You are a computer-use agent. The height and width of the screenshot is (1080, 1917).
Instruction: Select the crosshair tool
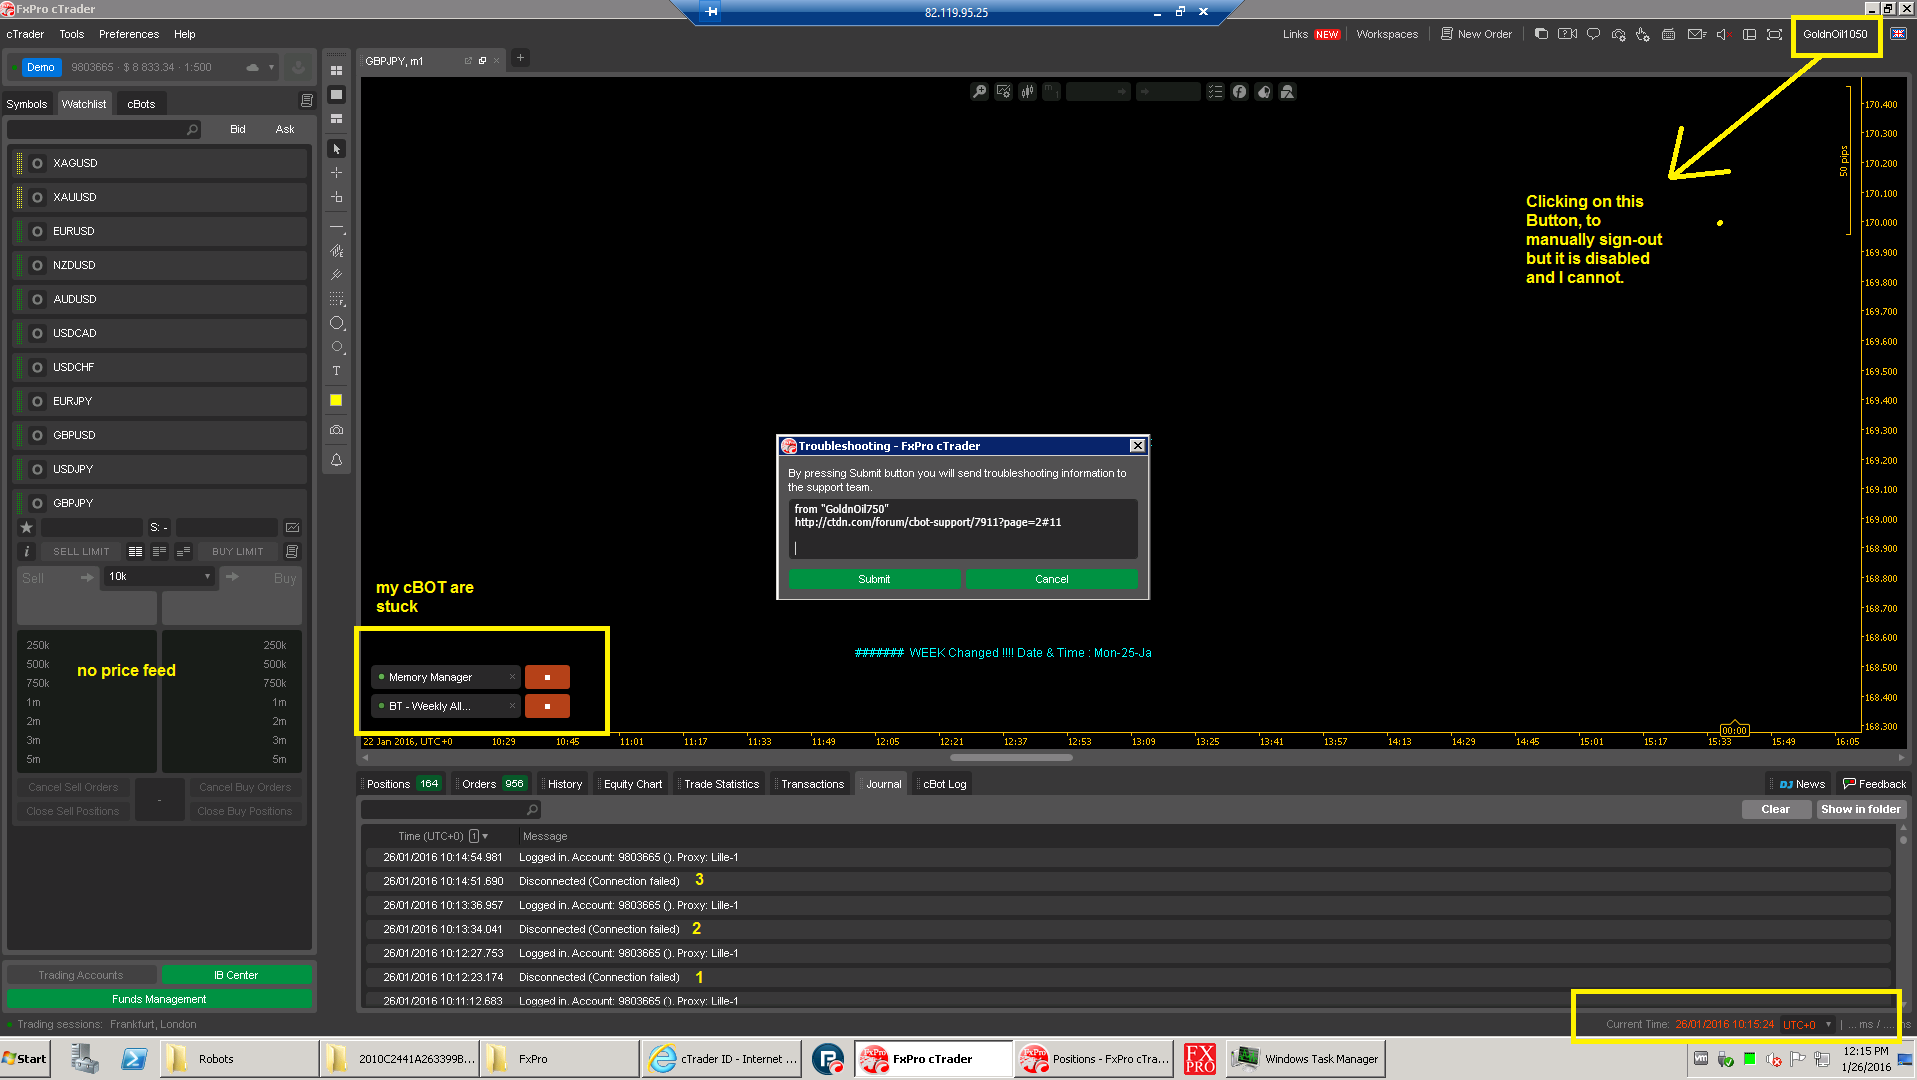[x=336, y=173]
